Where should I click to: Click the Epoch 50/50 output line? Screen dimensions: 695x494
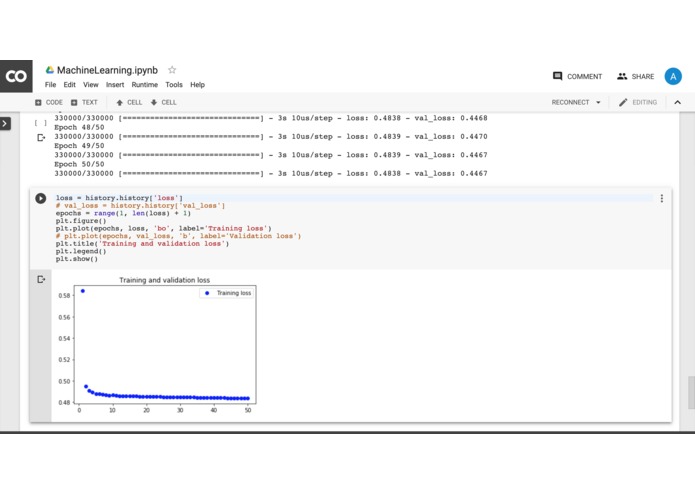click(79, 164)
